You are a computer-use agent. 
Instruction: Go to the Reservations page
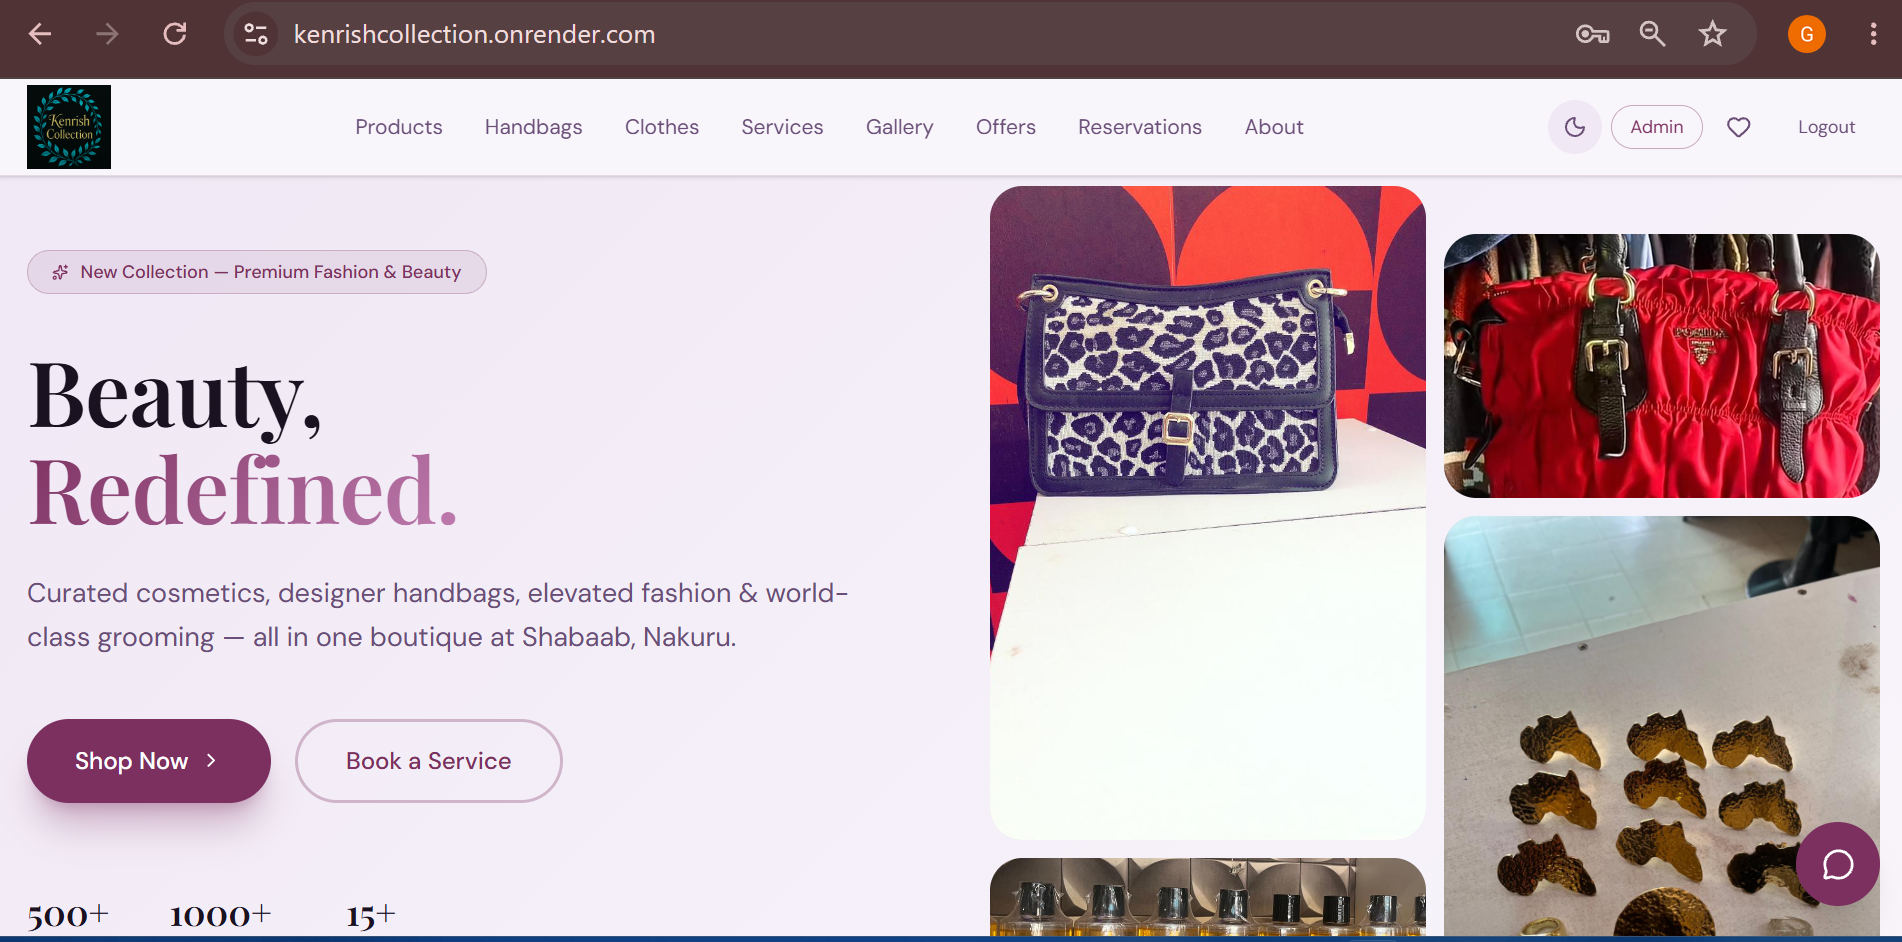[1139, 127]
